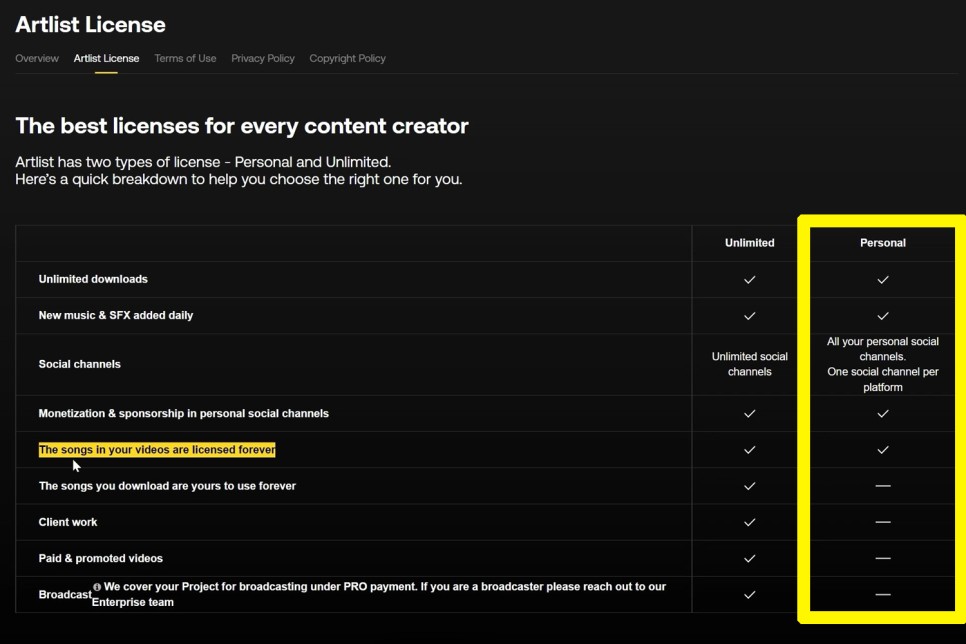966x644 pixels.
Task: Click 'The best licenses for every content creator' heading
Action: [242, 126]
